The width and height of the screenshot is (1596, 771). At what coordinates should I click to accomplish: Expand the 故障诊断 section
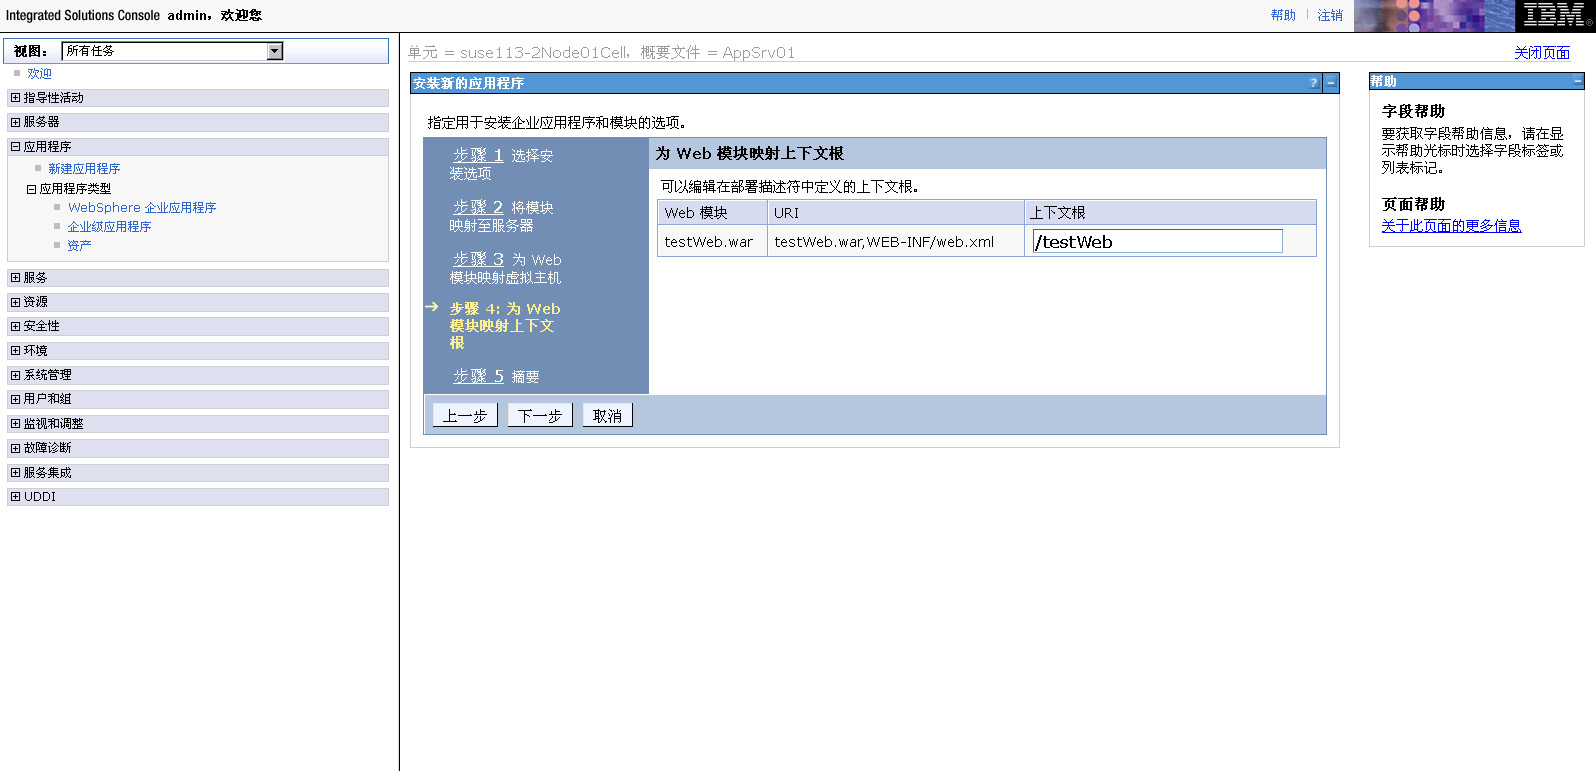(x=15, y=448)
